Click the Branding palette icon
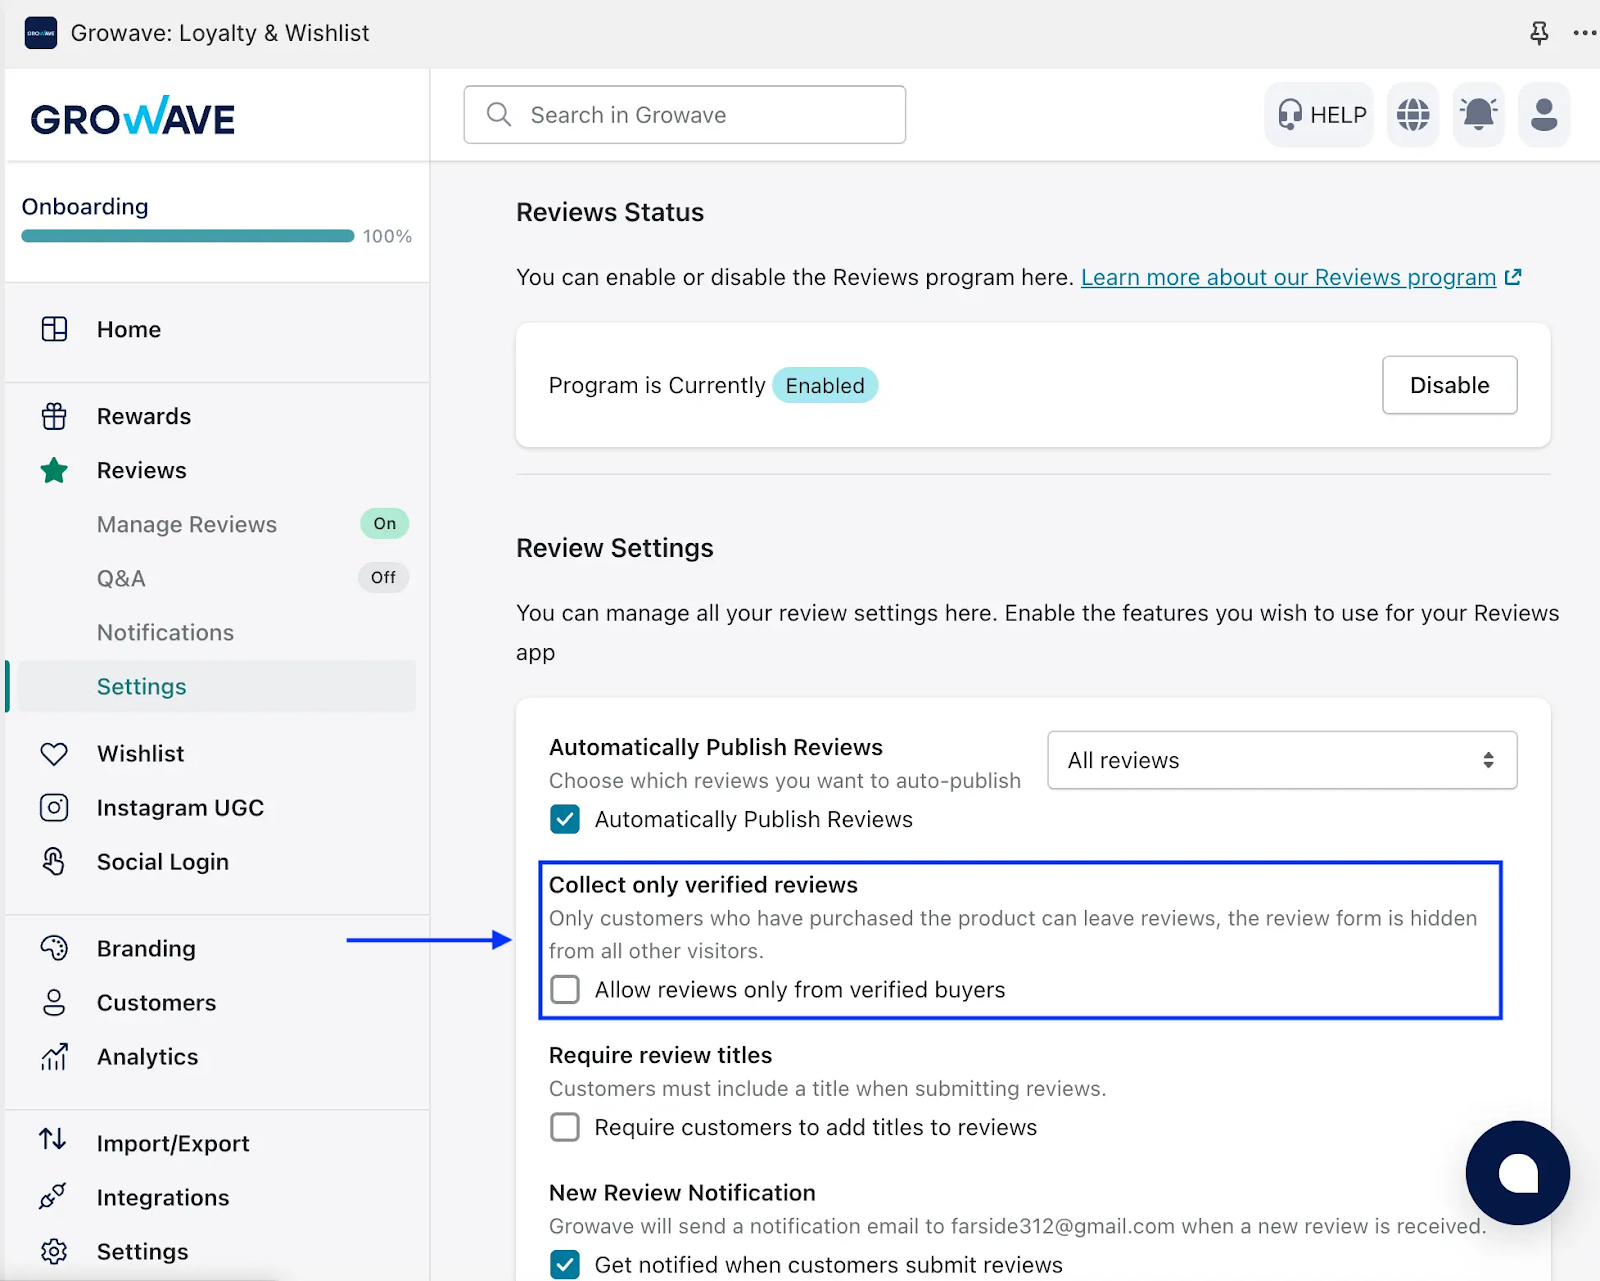 54,948
